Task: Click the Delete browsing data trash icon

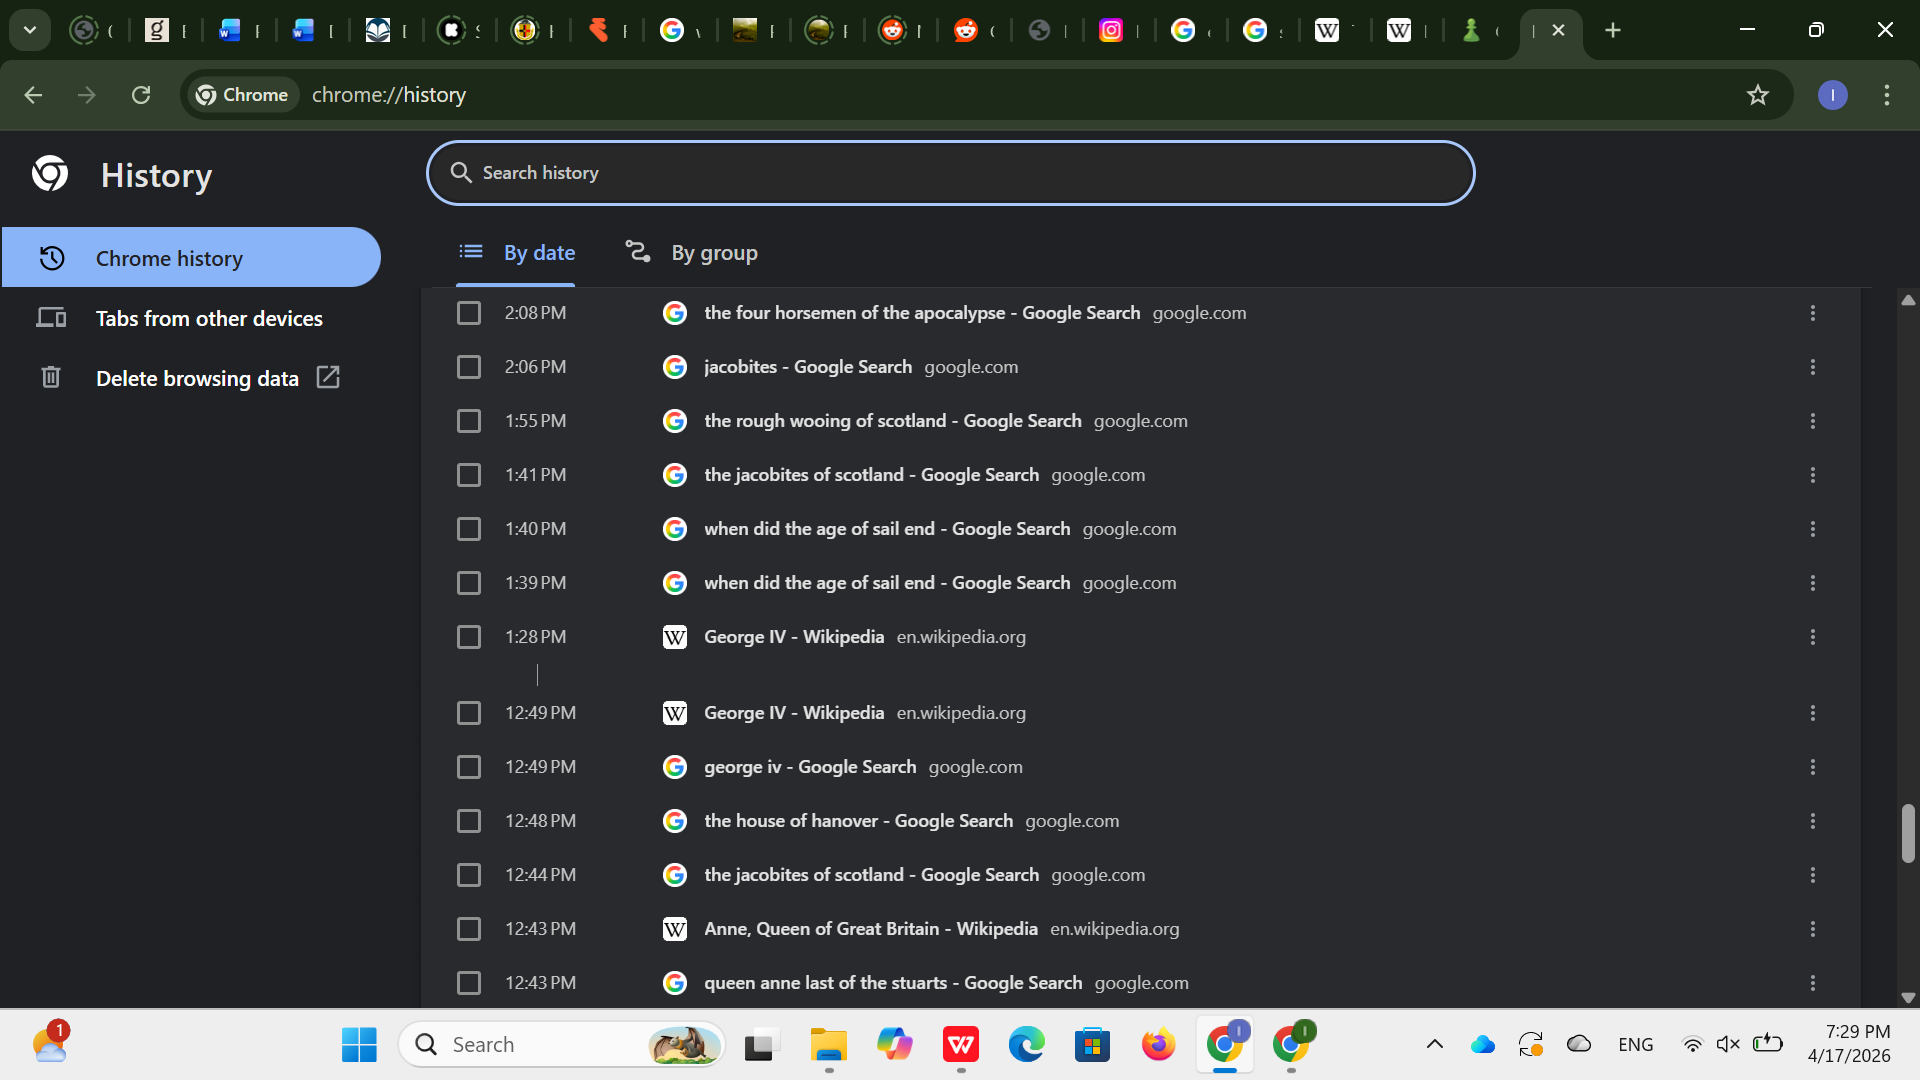Action: pyautogui.click(x=51, y=378)
